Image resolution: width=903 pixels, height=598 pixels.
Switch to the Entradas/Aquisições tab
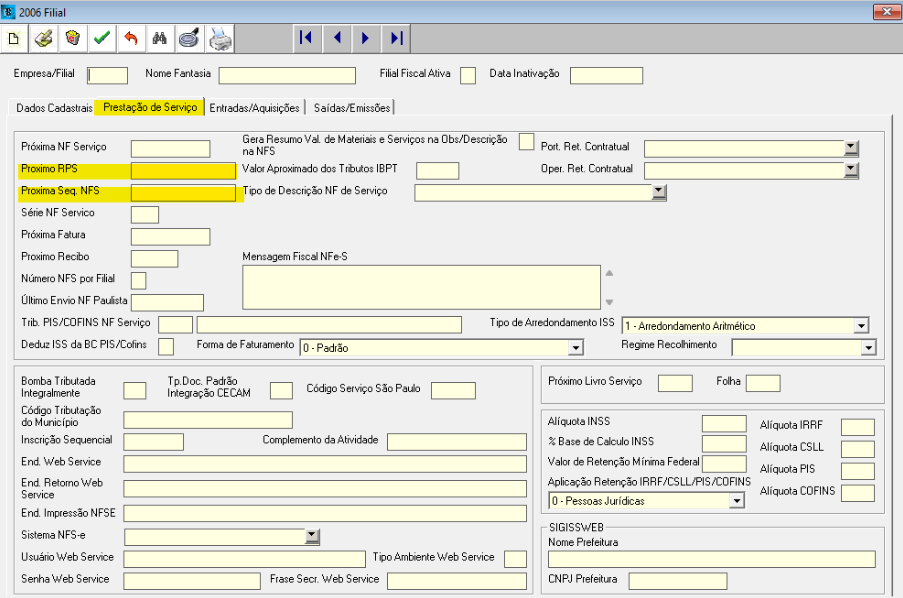tap(255, 107)
